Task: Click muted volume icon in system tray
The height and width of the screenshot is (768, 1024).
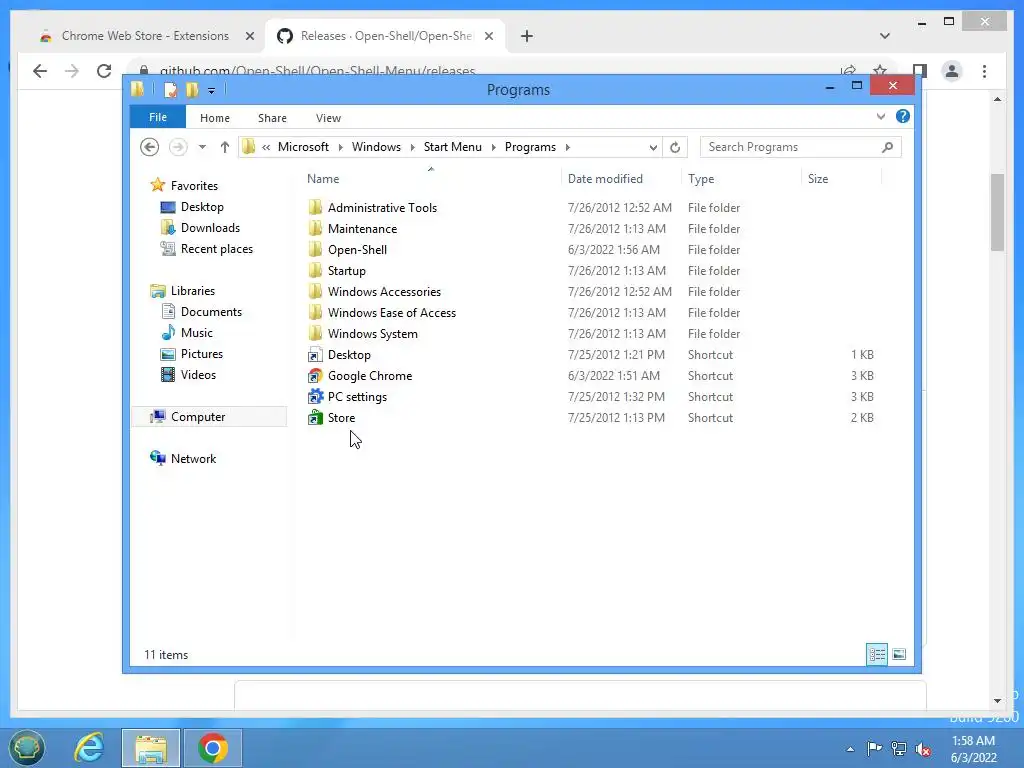Action: click(923, 748)
